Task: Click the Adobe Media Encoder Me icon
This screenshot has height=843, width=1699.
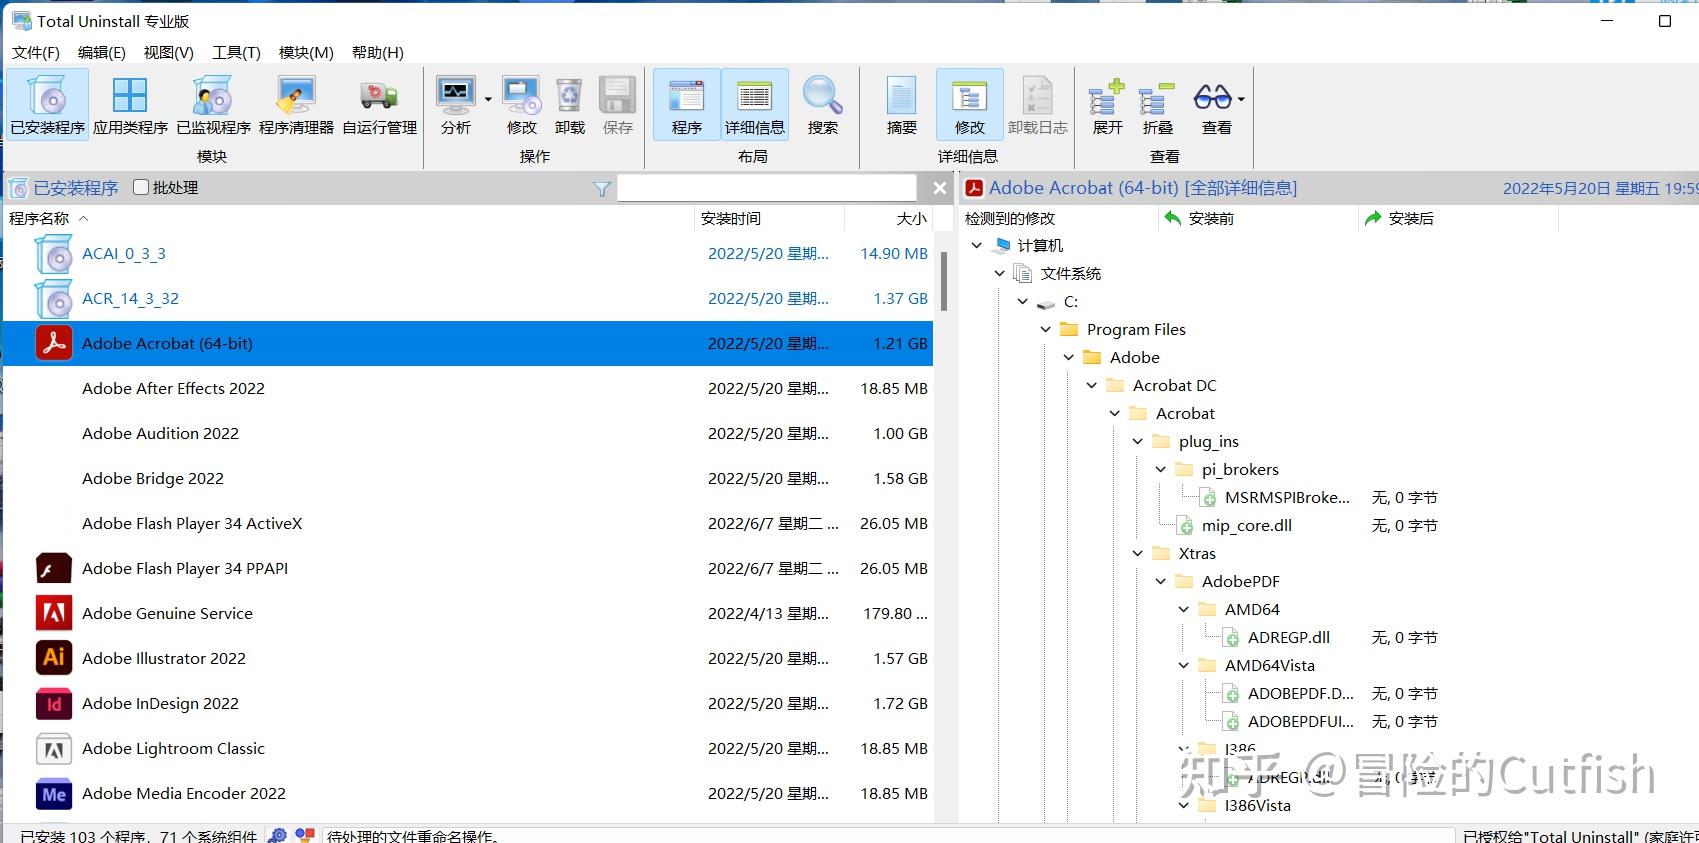Action: tap(54, 793)
